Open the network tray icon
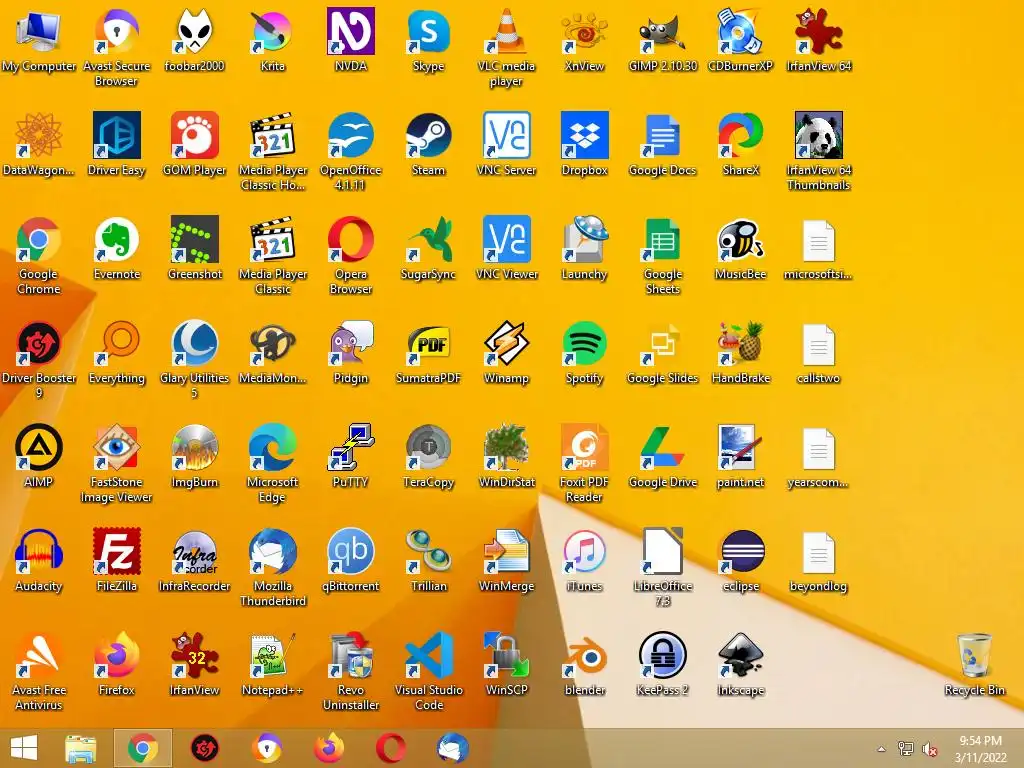This screenshot has height=768, width=1024. pos(905,749)
